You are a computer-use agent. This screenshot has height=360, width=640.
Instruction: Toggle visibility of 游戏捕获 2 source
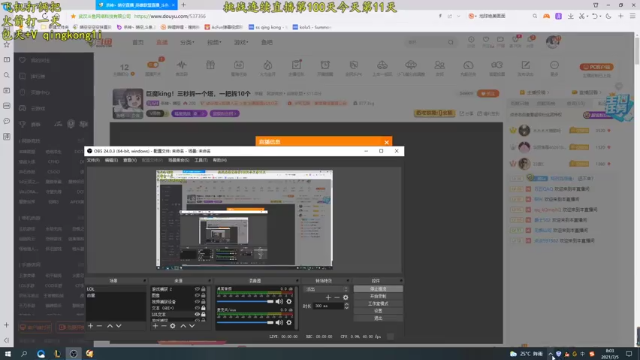(197, 289)
